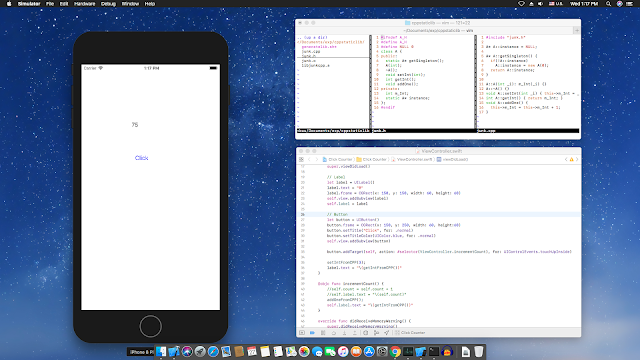Select junk.cpp in vim file list
Image resolution: width=640 pixels, height=360 pixels.
pyautogui.click(x=311, y=51)
